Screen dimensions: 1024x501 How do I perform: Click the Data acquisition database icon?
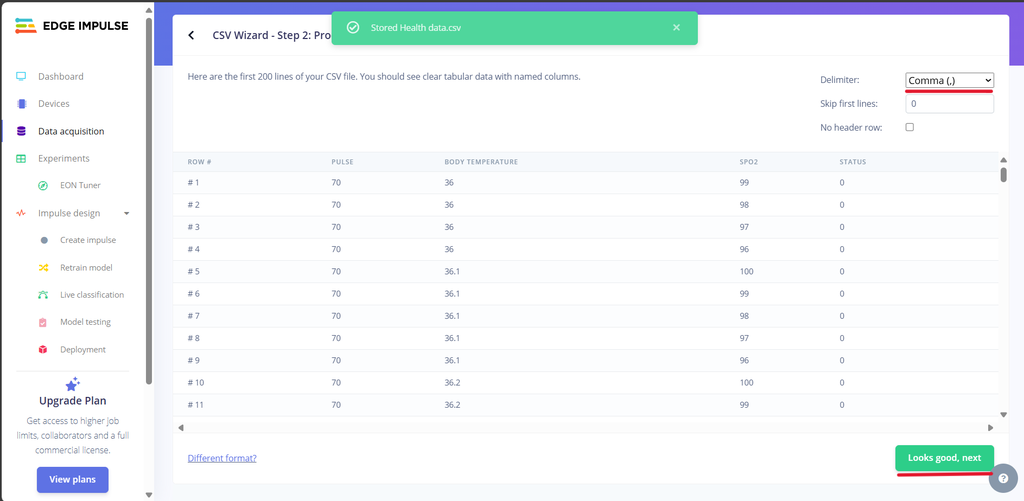coord(21,131)
